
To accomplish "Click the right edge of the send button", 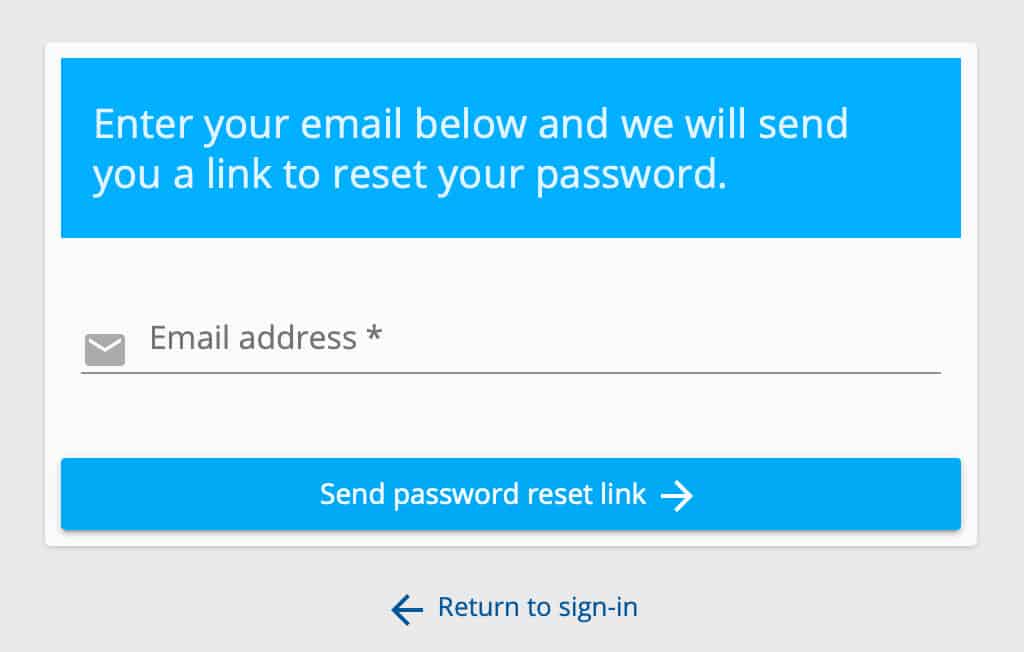I will click(948, 494).
